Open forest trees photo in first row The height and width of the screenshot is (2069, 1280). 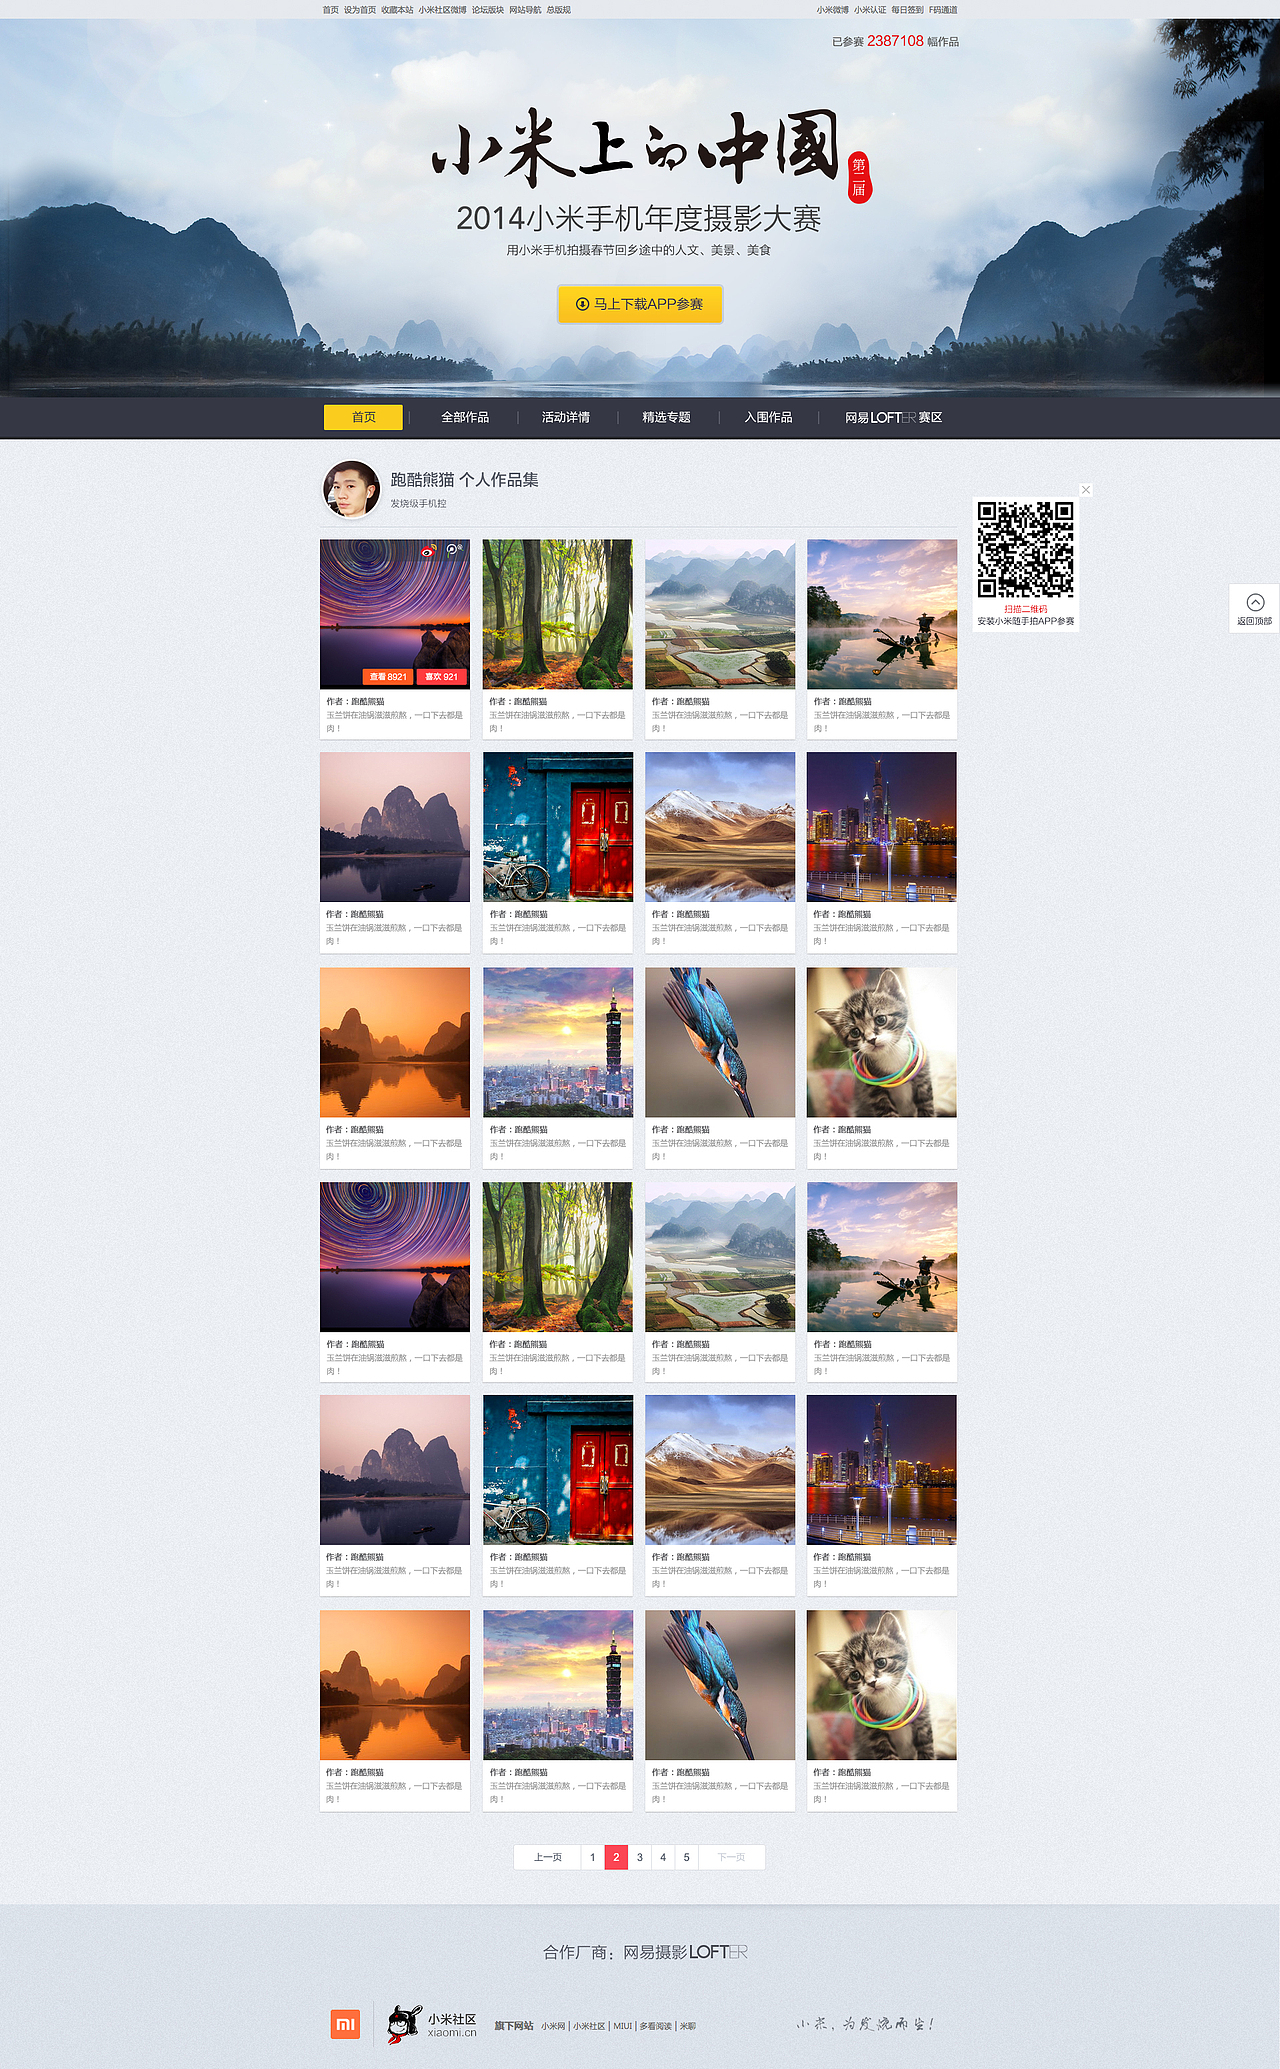(x=558, y=614)
